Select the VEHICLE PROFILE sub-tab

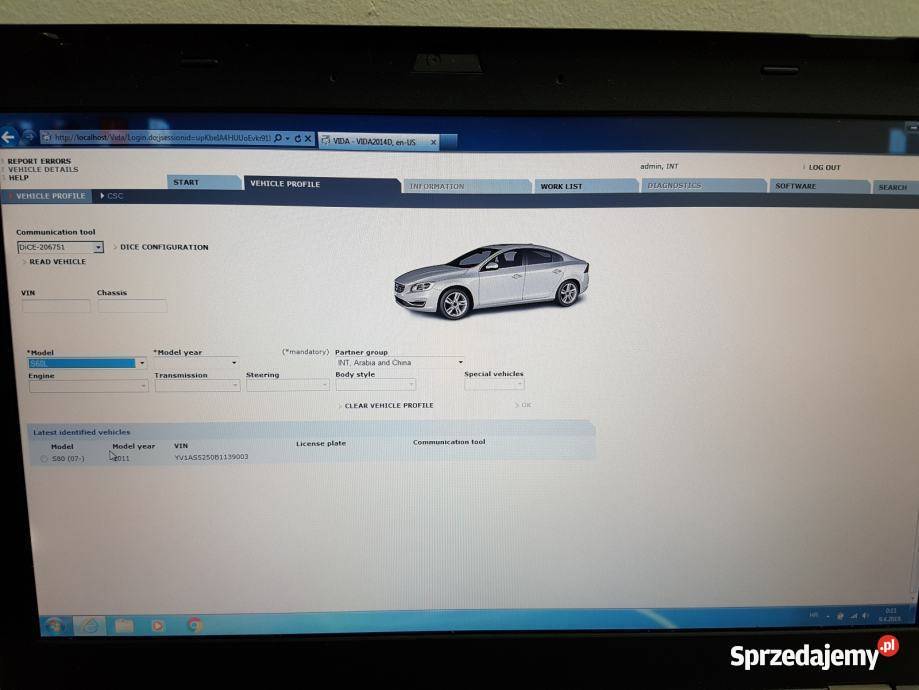click(x=47, y=196)
